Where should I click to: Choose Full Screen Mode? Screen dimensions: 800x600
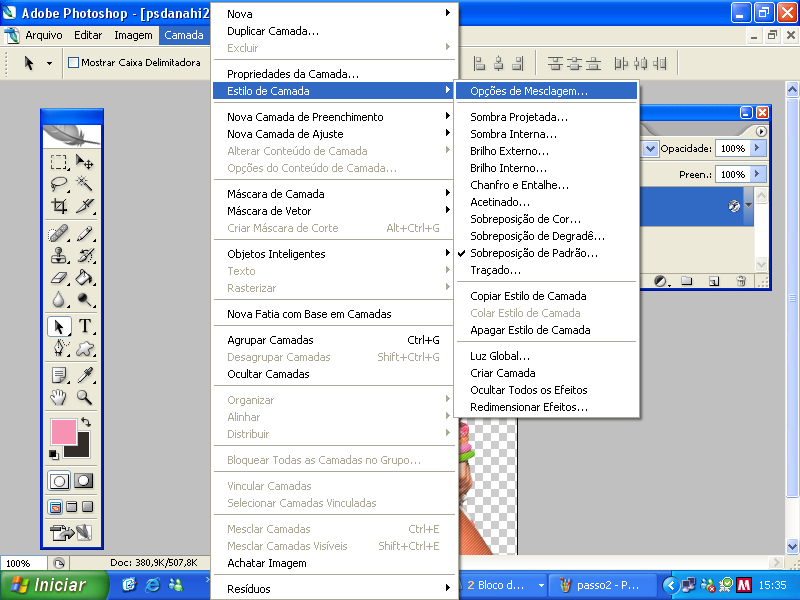(88, 507)
